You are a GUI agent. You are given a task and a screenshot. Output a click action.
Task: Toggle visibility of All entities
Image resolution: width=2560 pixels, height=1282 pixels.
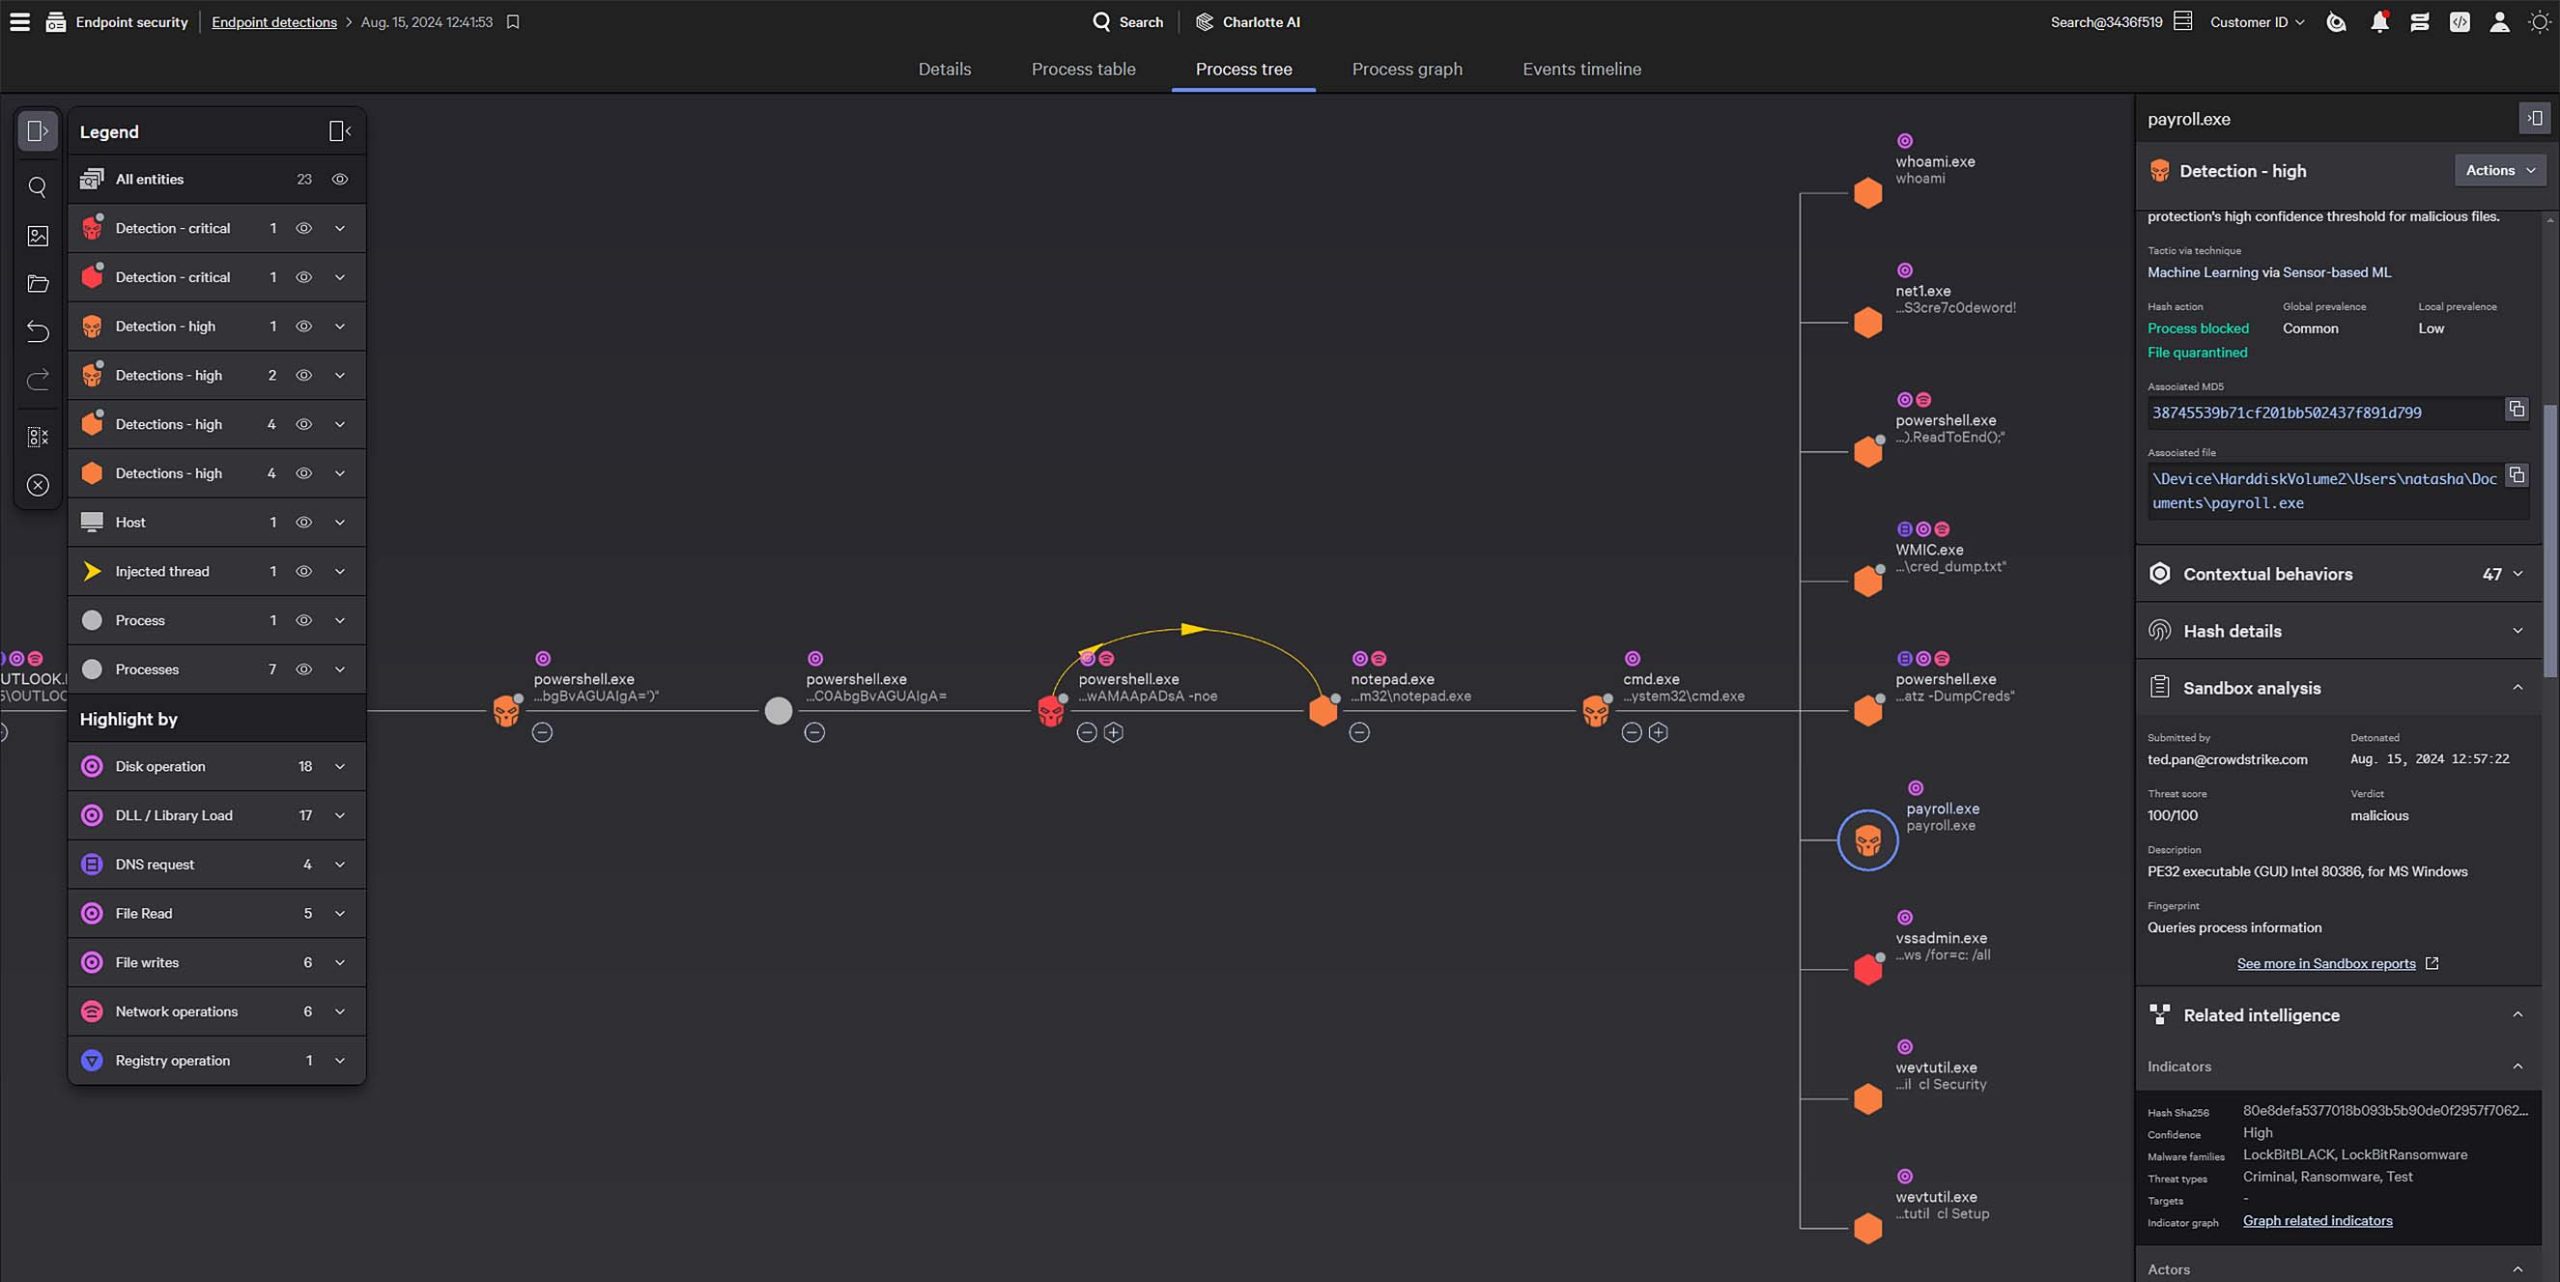coord(340,179)
